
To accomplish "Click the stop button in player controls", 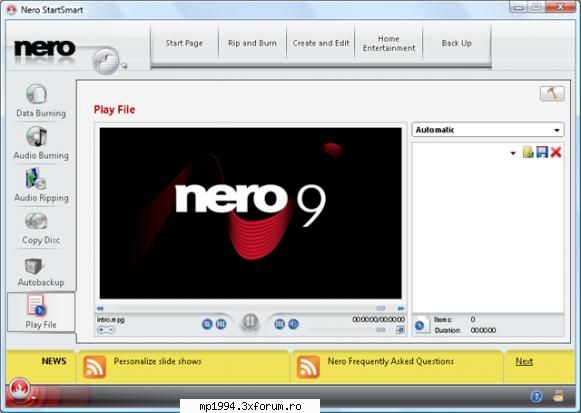I will [x=207, y=324].
